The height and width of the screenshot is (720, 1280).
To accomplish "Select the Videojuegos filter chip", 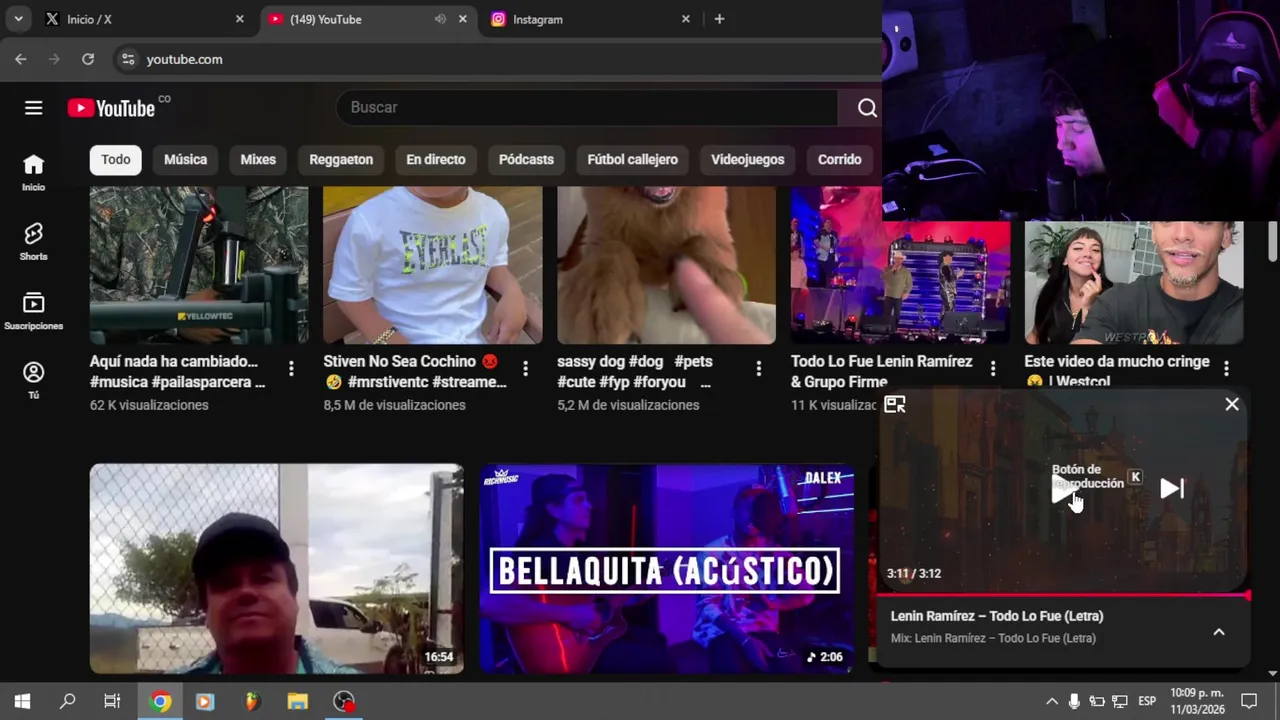I will [x=748, y=159].
